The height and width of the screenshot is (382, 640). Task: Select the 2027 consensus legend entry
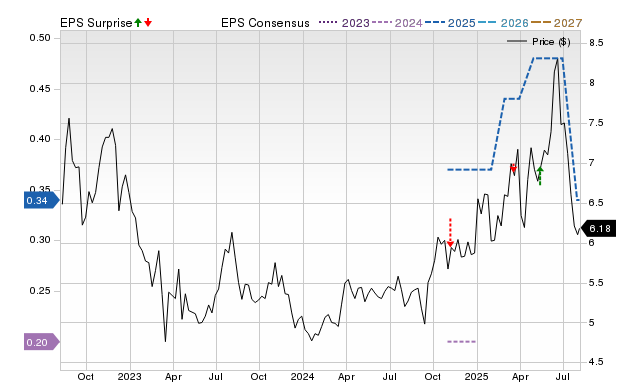(556, 23)
